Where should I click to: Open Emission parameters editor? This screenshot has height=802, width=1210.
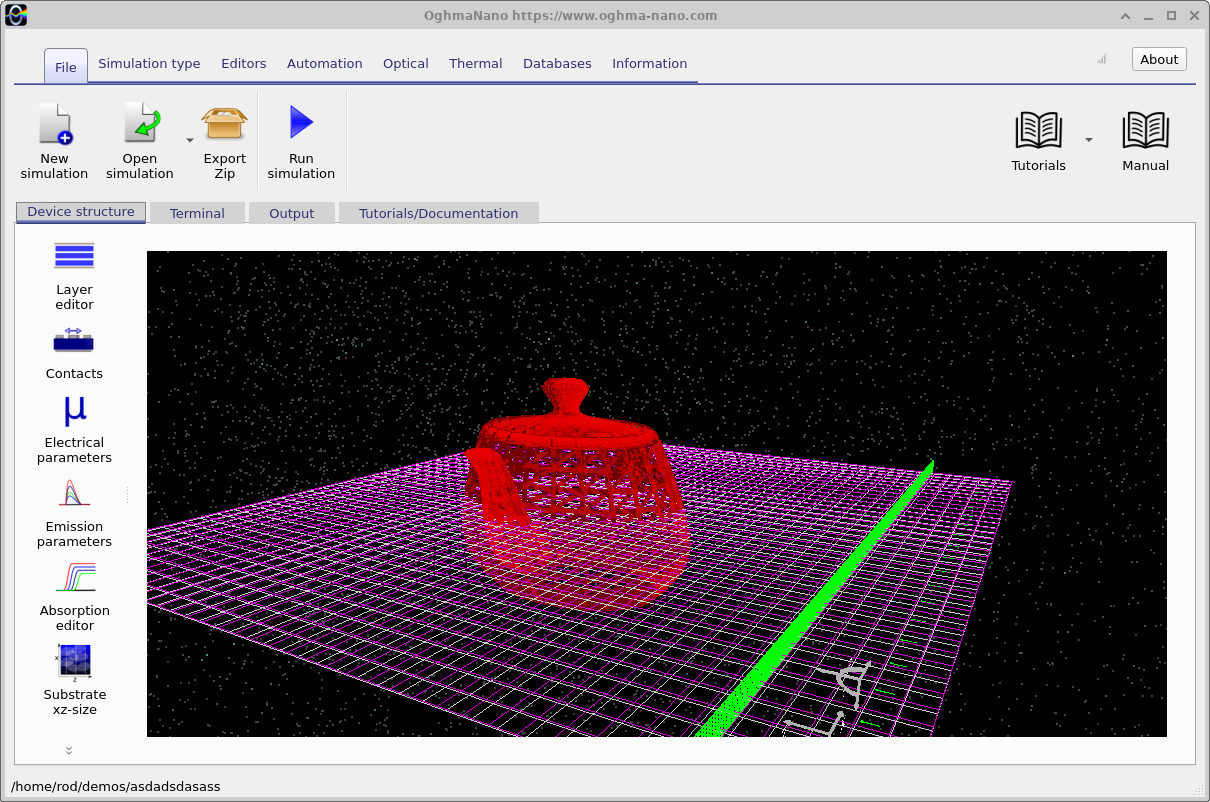pos(74,514)
